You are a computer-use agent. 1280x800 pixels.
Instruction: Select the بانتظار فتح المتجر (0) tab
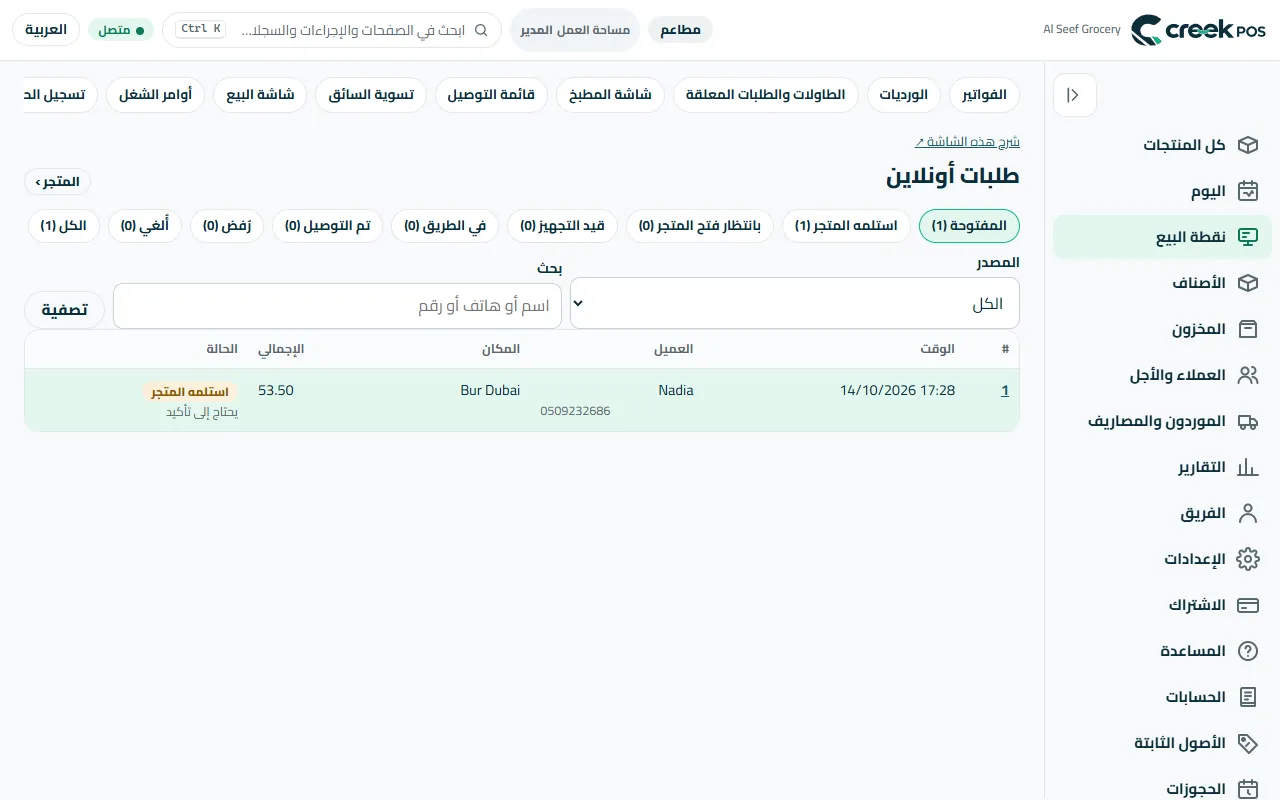(x=700, y=226)
